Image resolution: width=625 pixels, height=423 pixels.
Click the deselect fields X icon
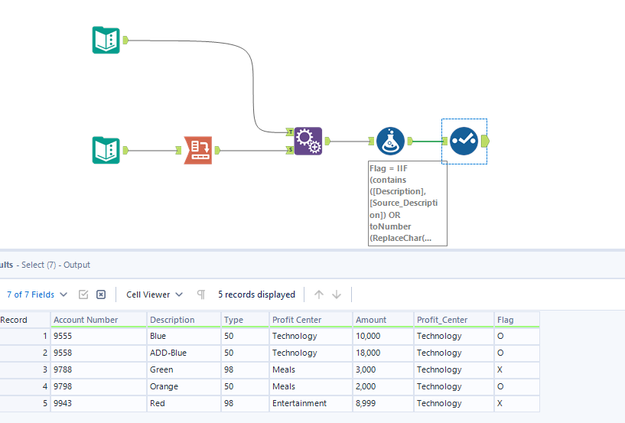coord(101,295)
